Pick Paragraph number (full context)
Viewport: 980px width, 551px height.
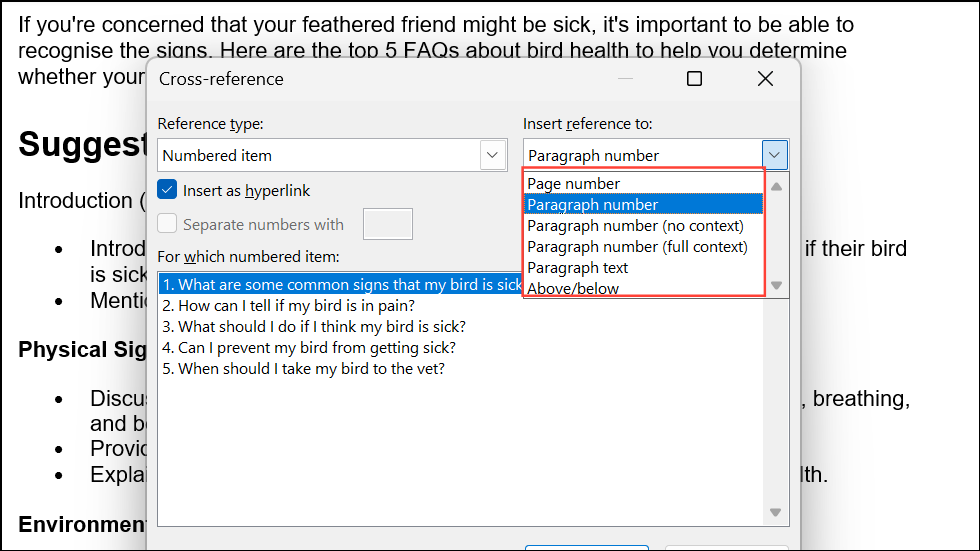pos(637,247)
